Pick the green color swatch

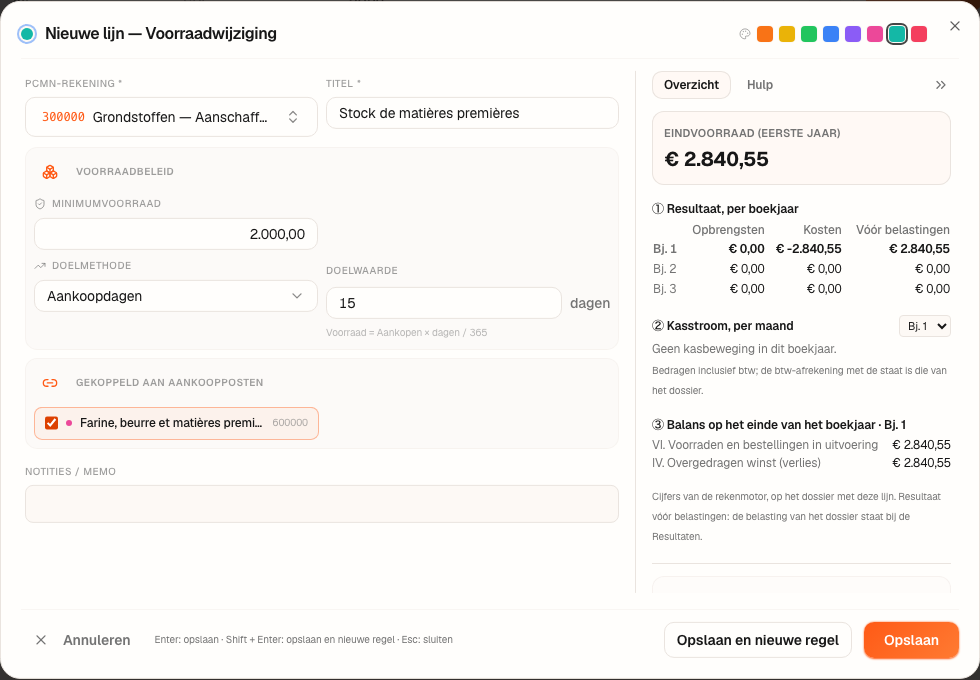point(809,34)
